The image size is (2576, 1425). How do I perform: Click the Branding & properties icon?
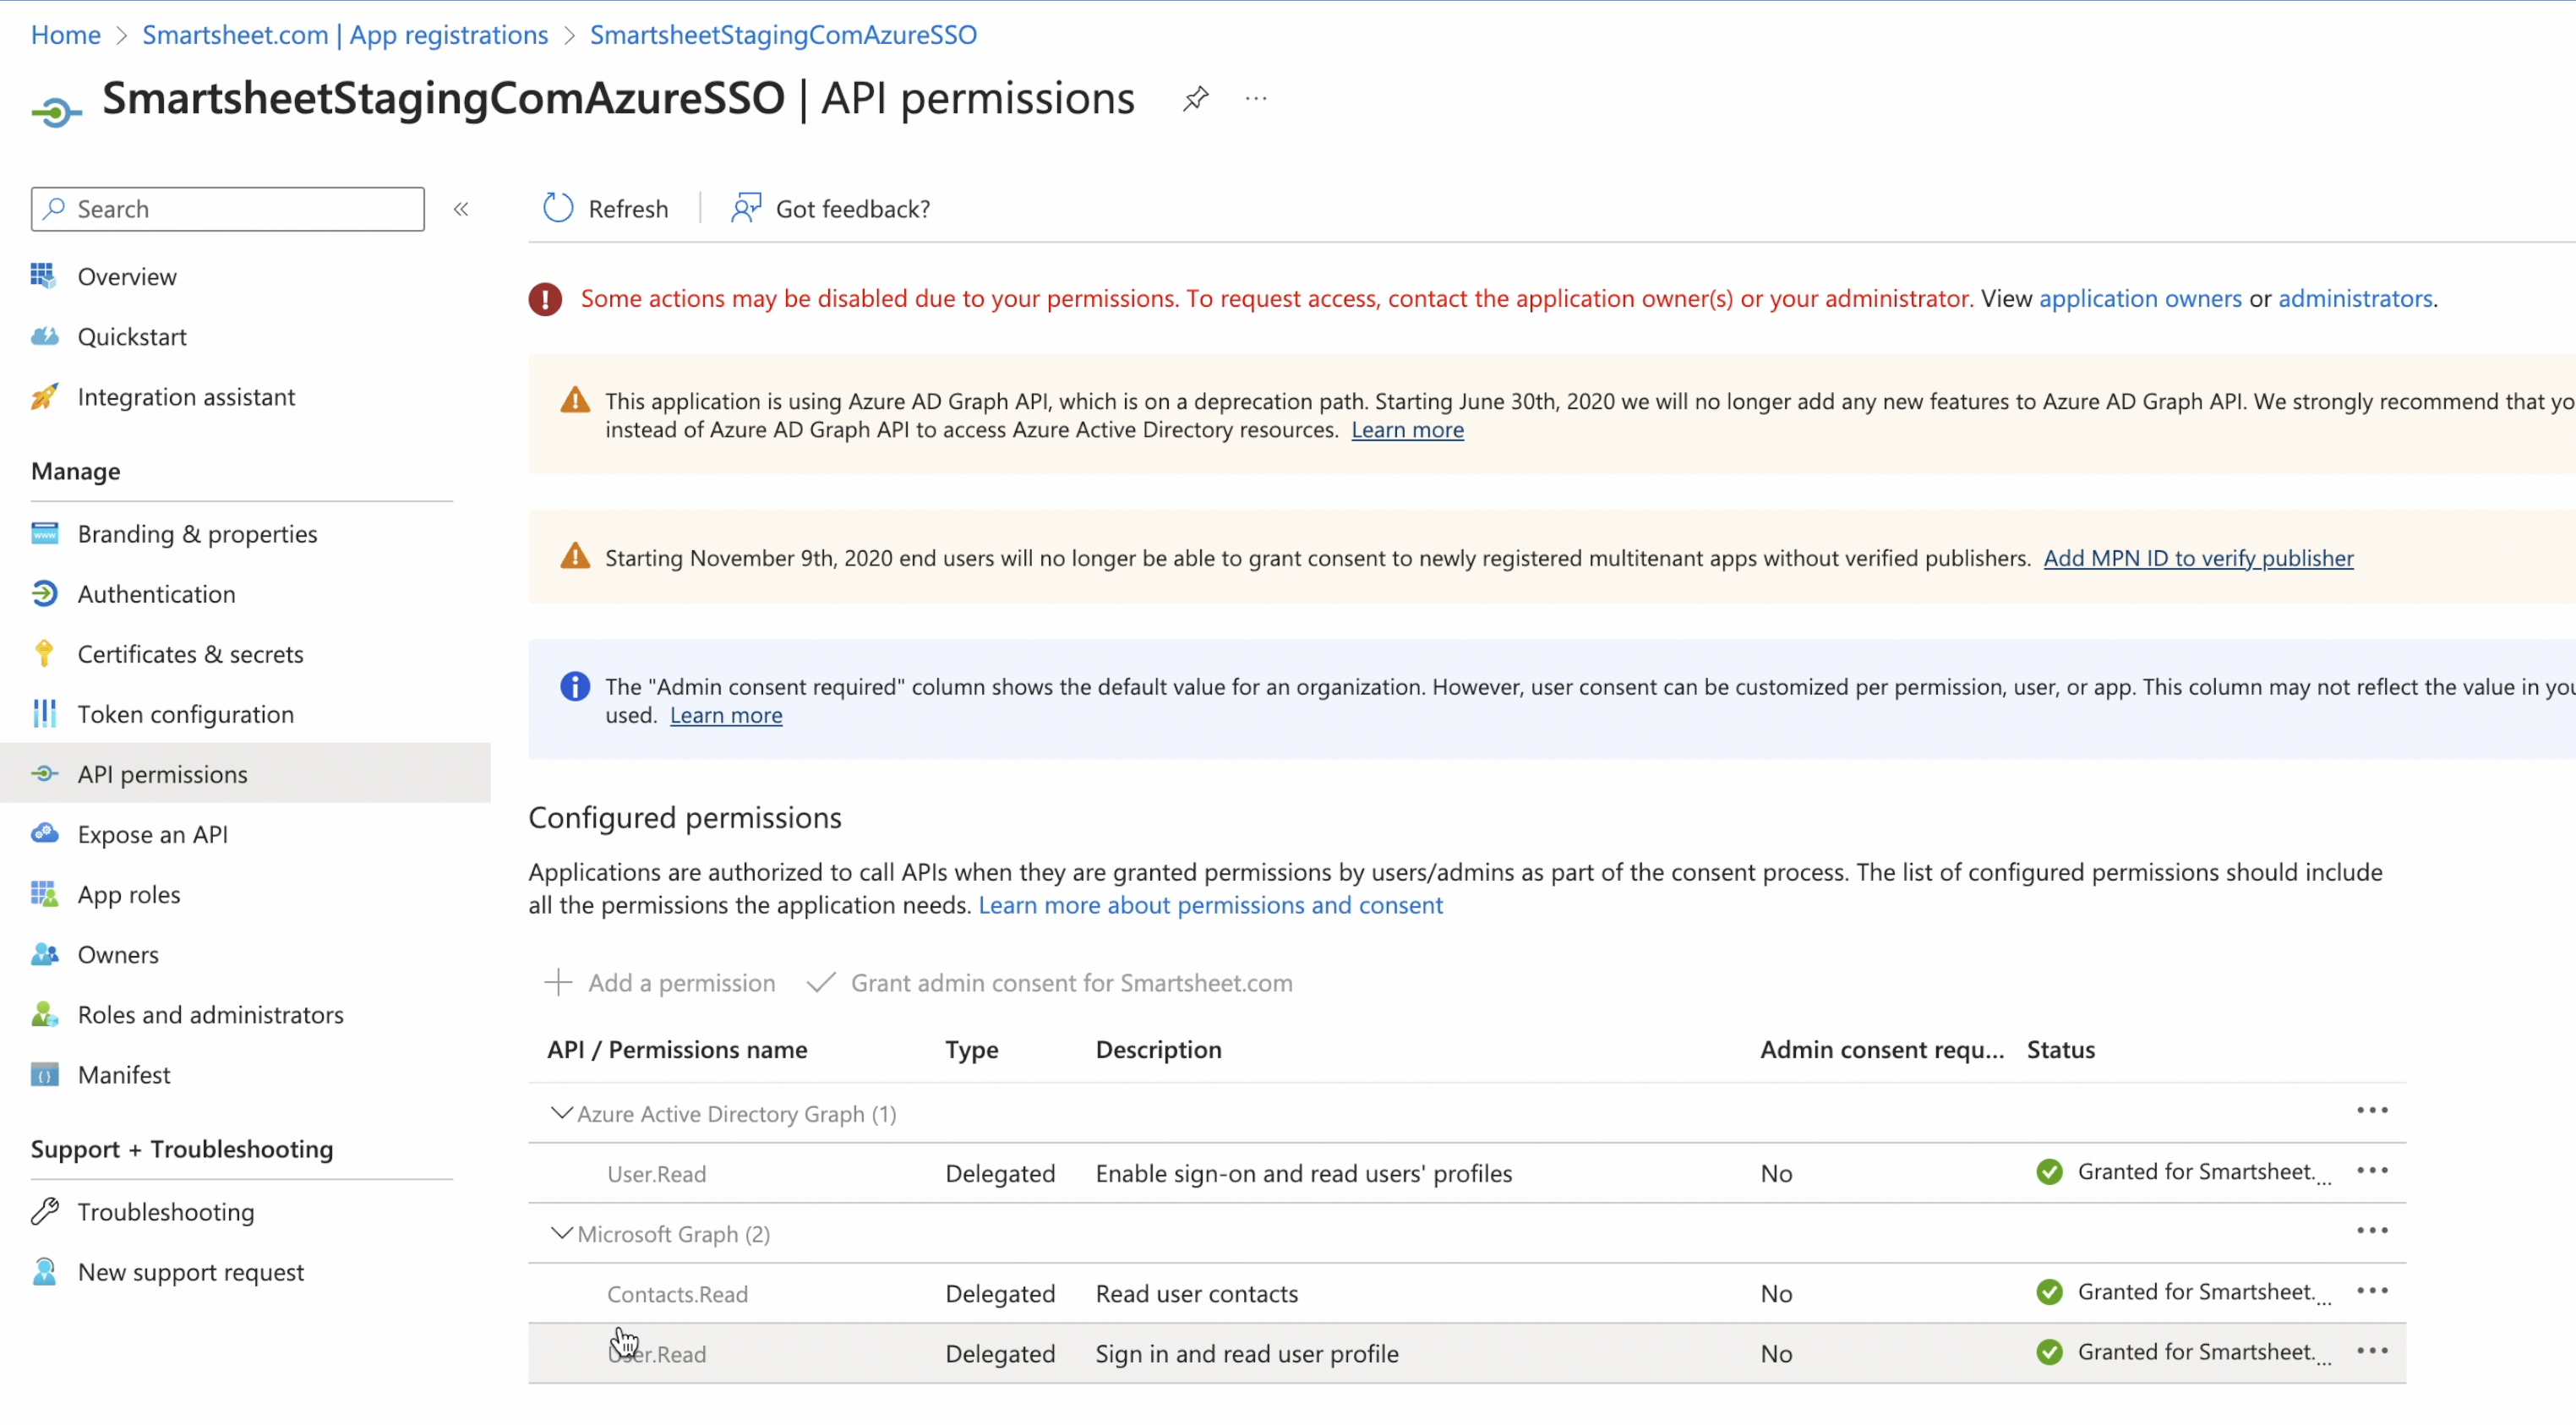44,533
